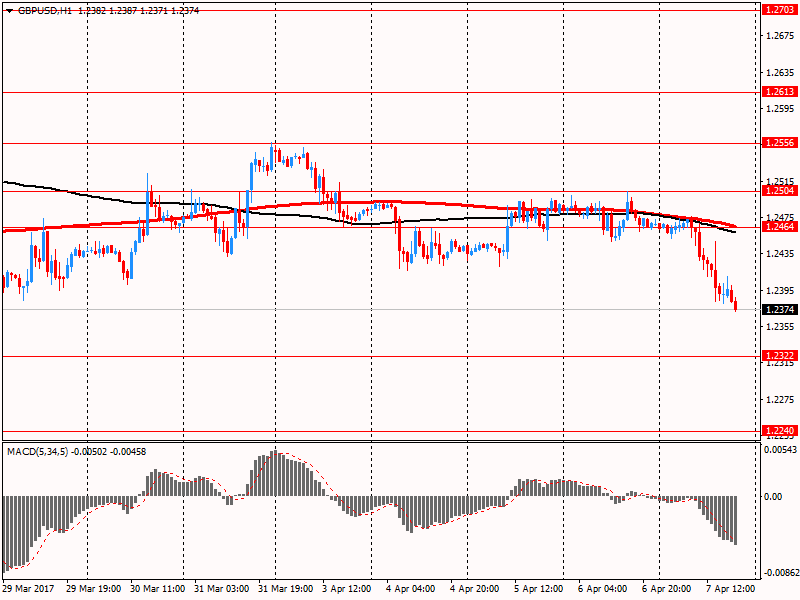Click the 1.2275 price axis value
This screenshot has height=600, width=800.
tap(781, 399)
